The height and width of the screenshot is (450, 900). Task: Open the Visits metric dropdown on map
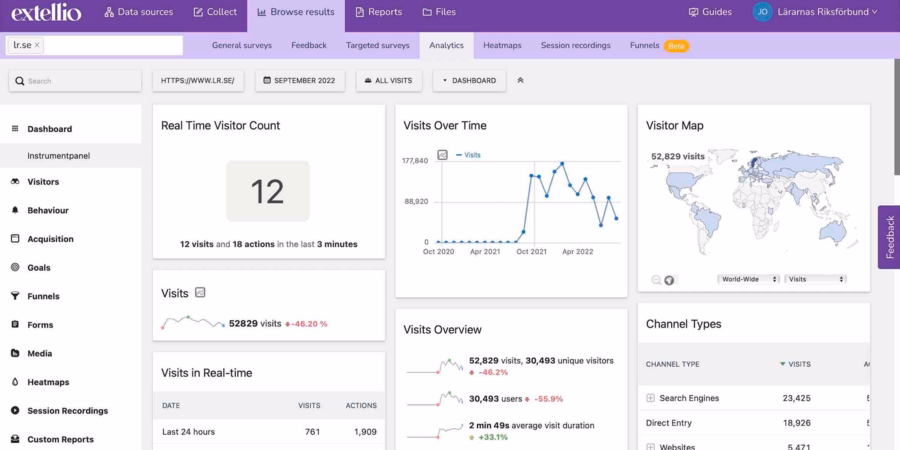[815, 279]
